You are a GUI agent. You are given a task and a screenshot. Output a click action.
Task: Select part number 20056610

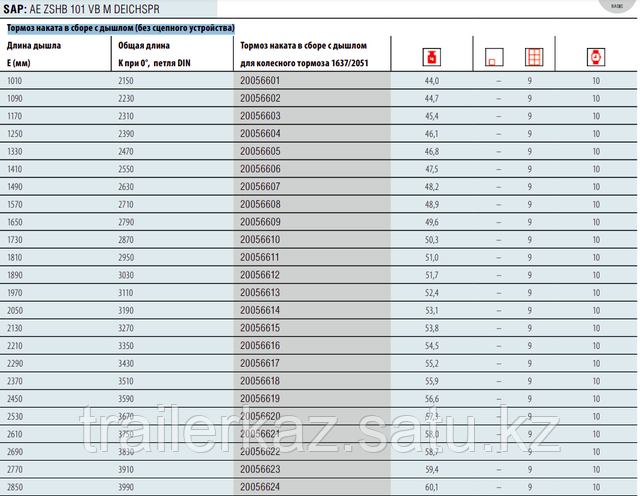pyautogui.click(x=260, y=240)
